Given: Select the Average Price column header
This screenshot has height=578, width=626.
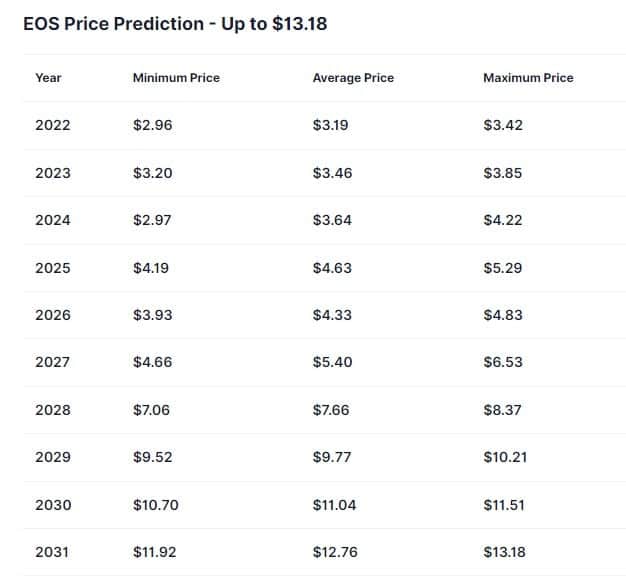Looking at the screenshot, I should (x=353, y=78).
